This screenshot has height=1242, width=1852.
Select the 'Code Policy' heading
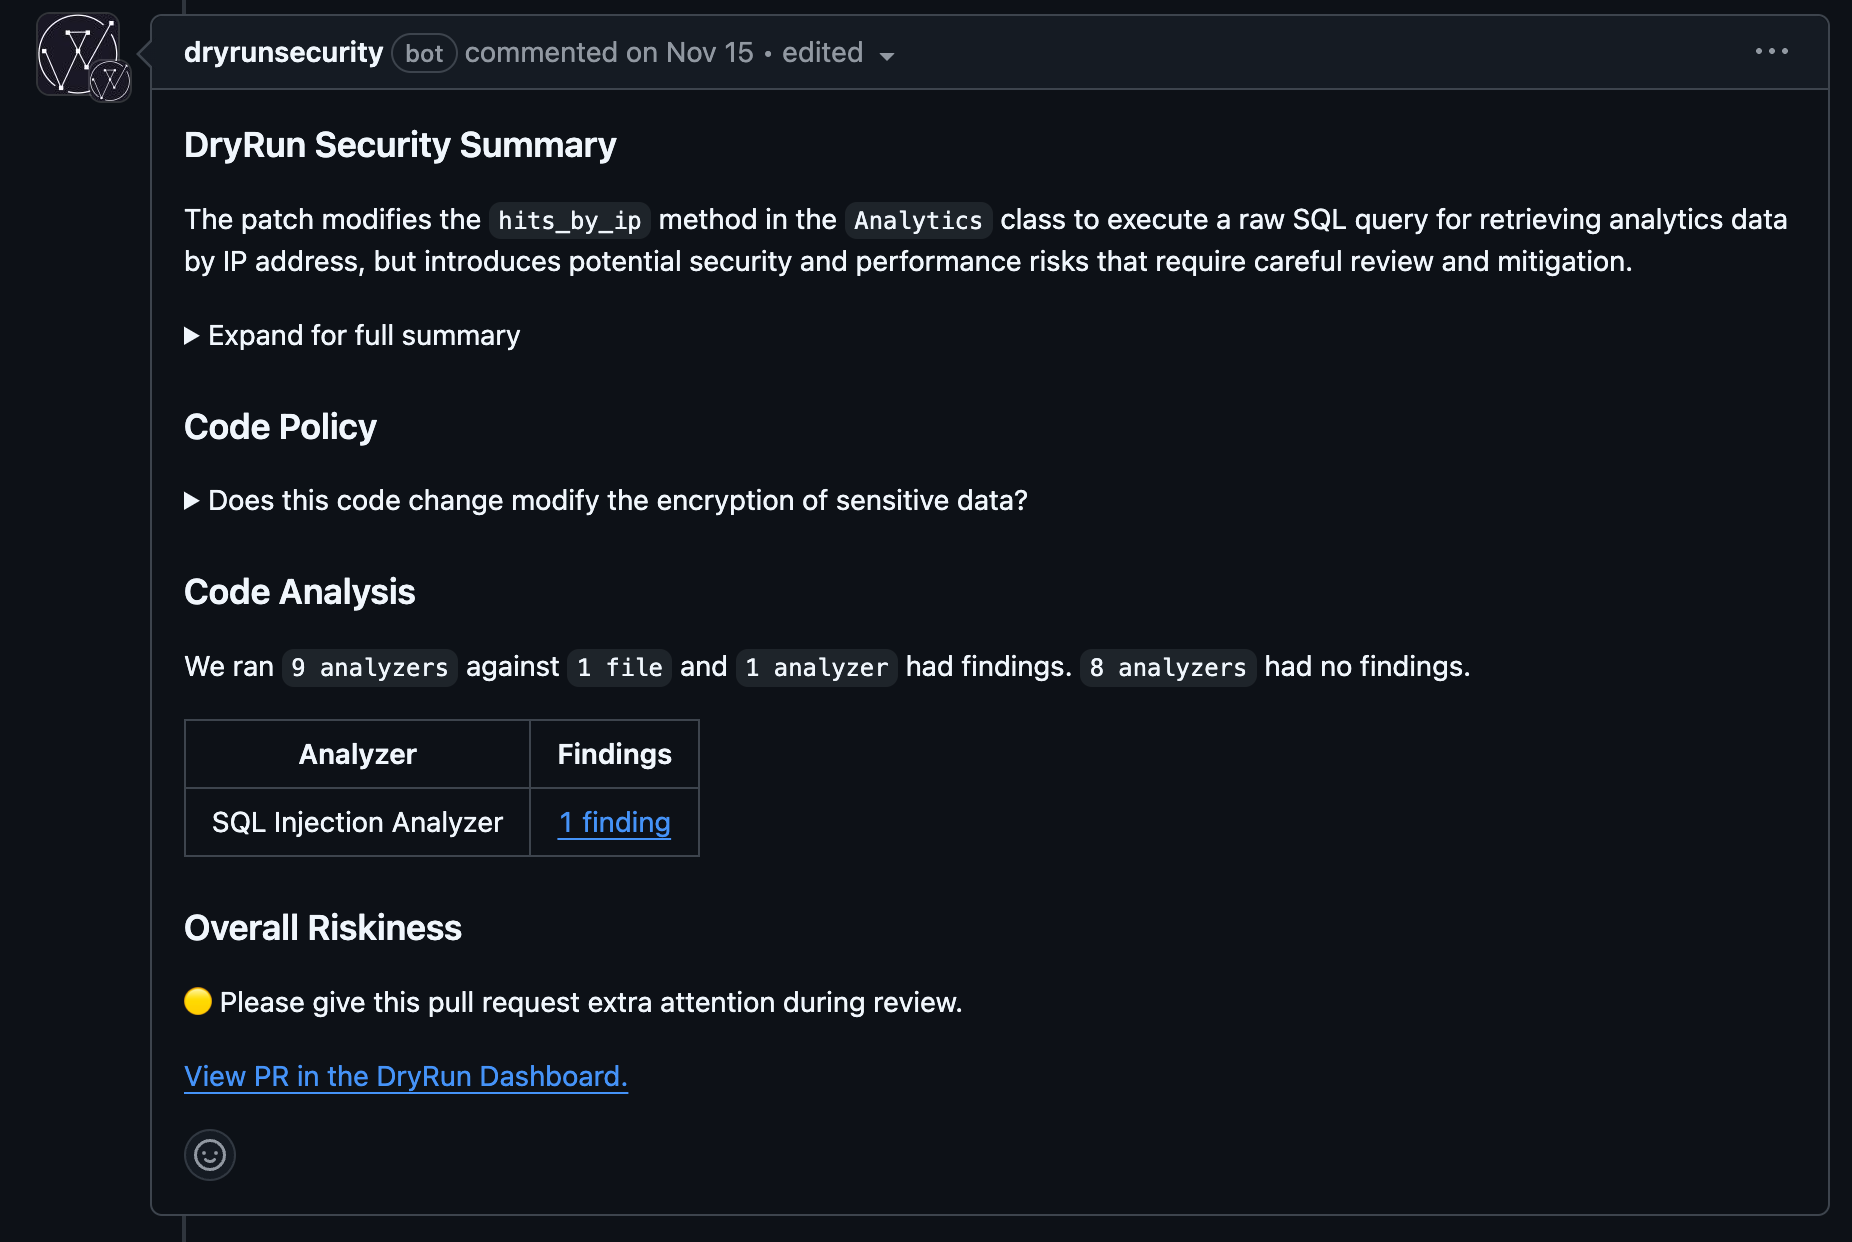280,427
